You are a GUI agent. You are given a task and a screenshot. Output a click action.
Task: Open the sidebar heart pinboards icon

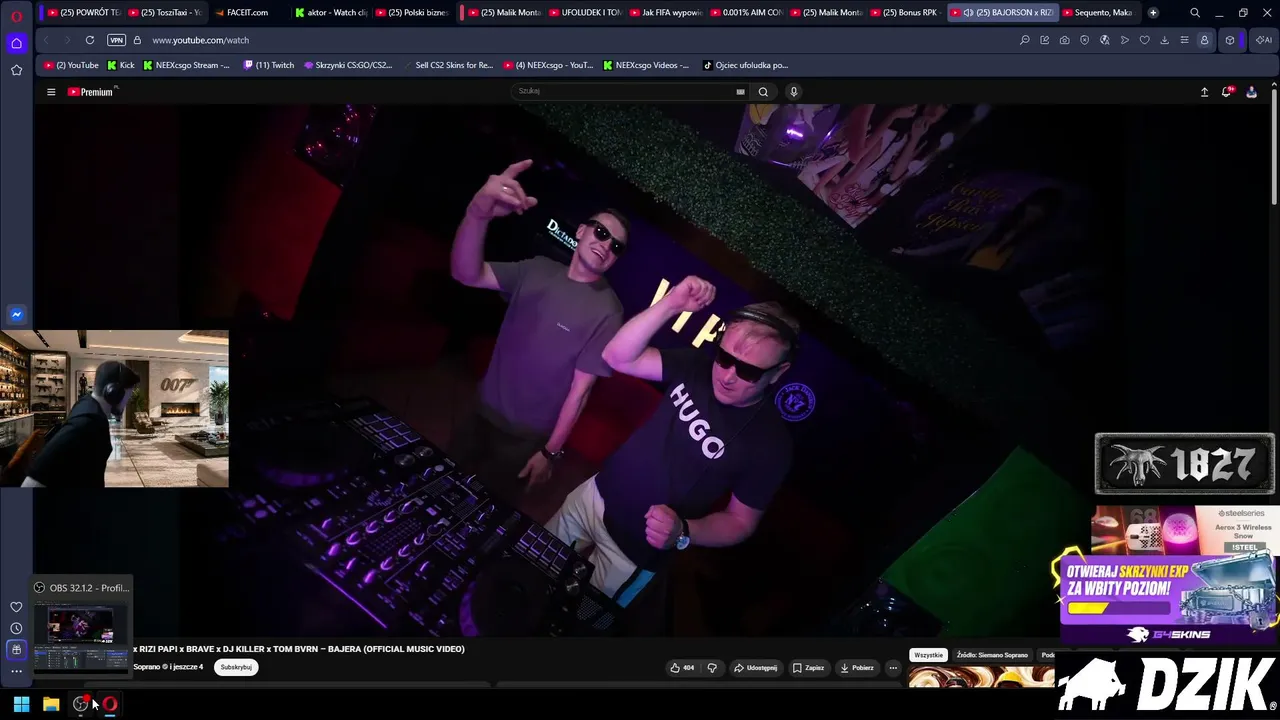pos(16,607)
